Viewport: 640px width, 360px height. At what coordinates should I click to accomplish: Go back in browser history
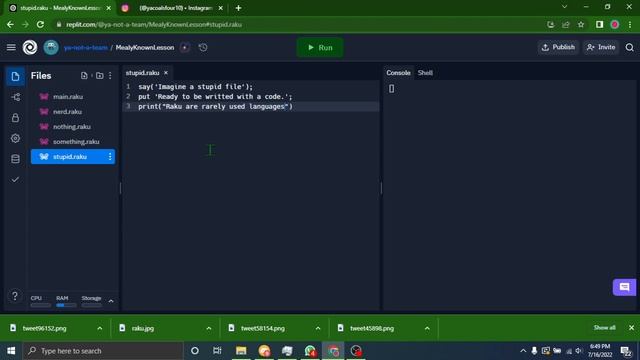click(x=10, y=24)
